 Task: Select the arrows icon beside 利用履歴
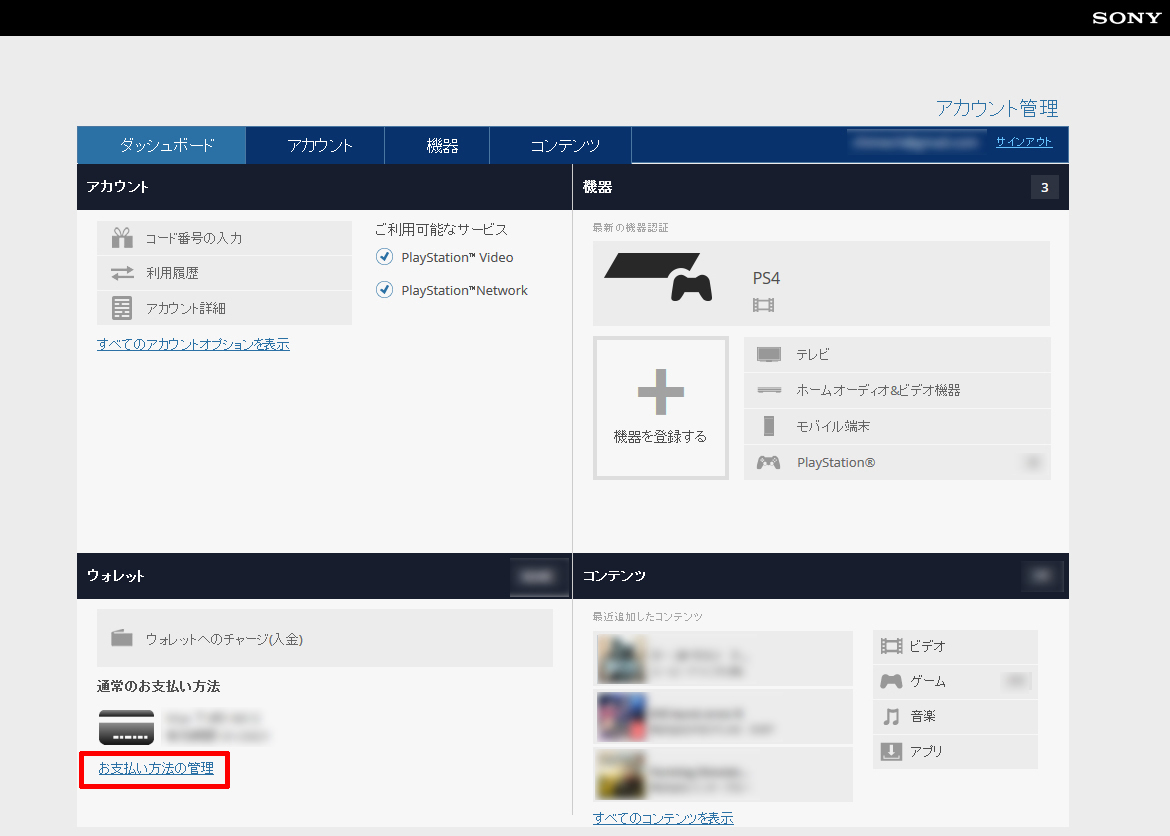[x=122, y=273]
